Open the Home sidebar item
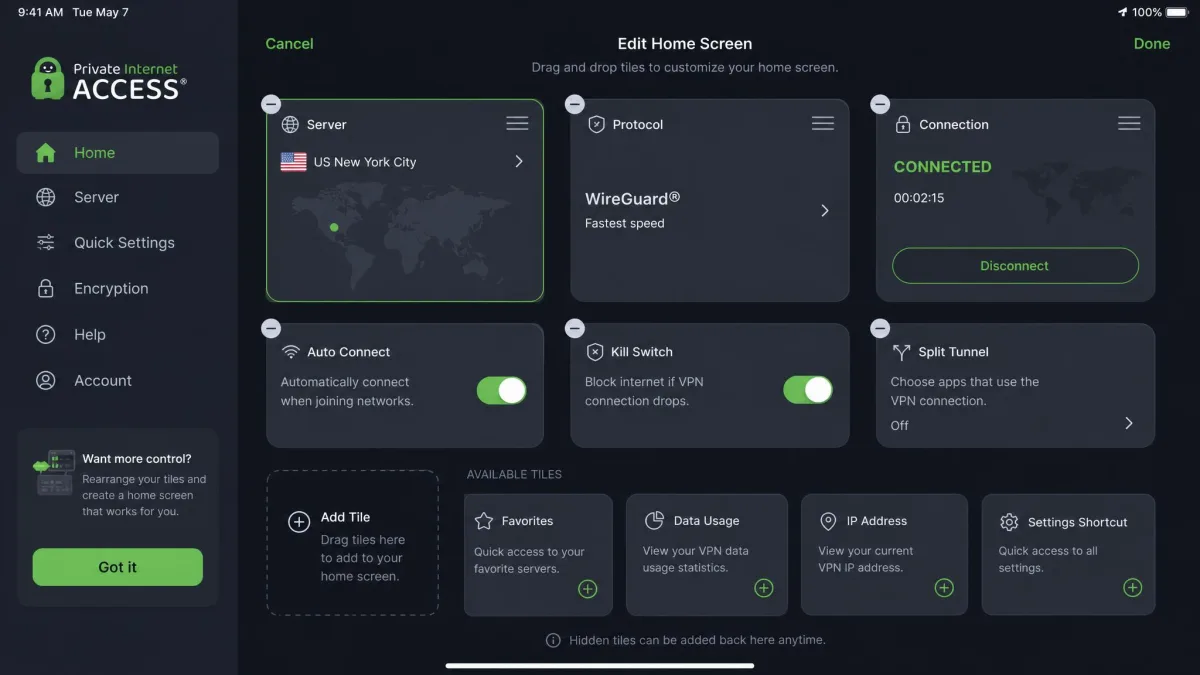 point(118,153)
